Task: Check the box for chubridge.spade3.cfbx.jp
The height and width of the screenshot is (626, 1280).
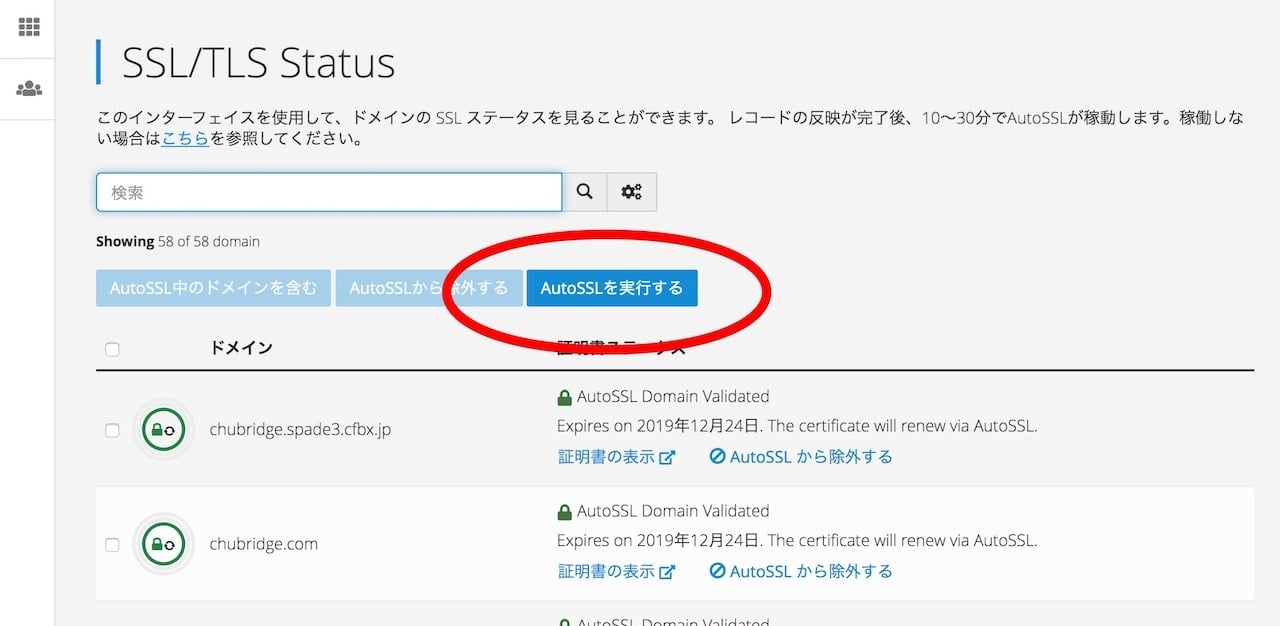Action: [x=112, y=430]
